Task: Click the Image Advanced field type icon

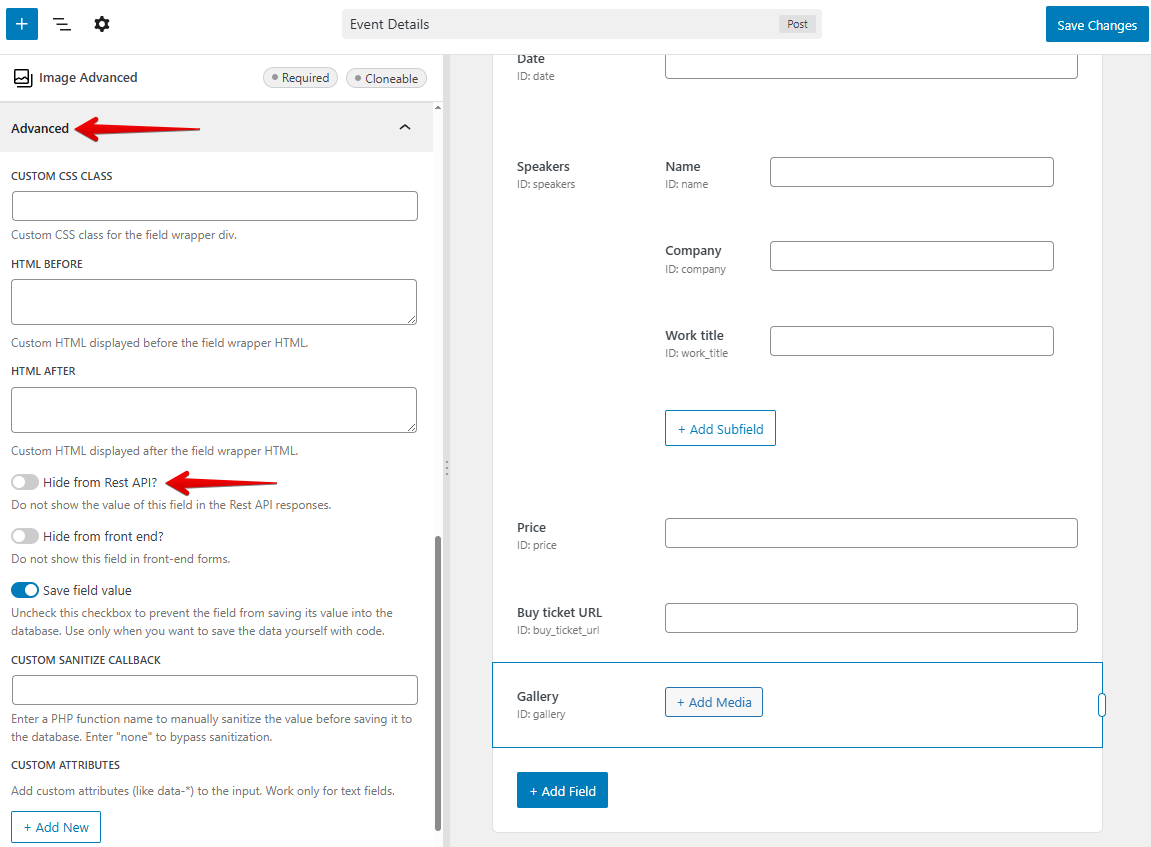Action: coord(22,77)
